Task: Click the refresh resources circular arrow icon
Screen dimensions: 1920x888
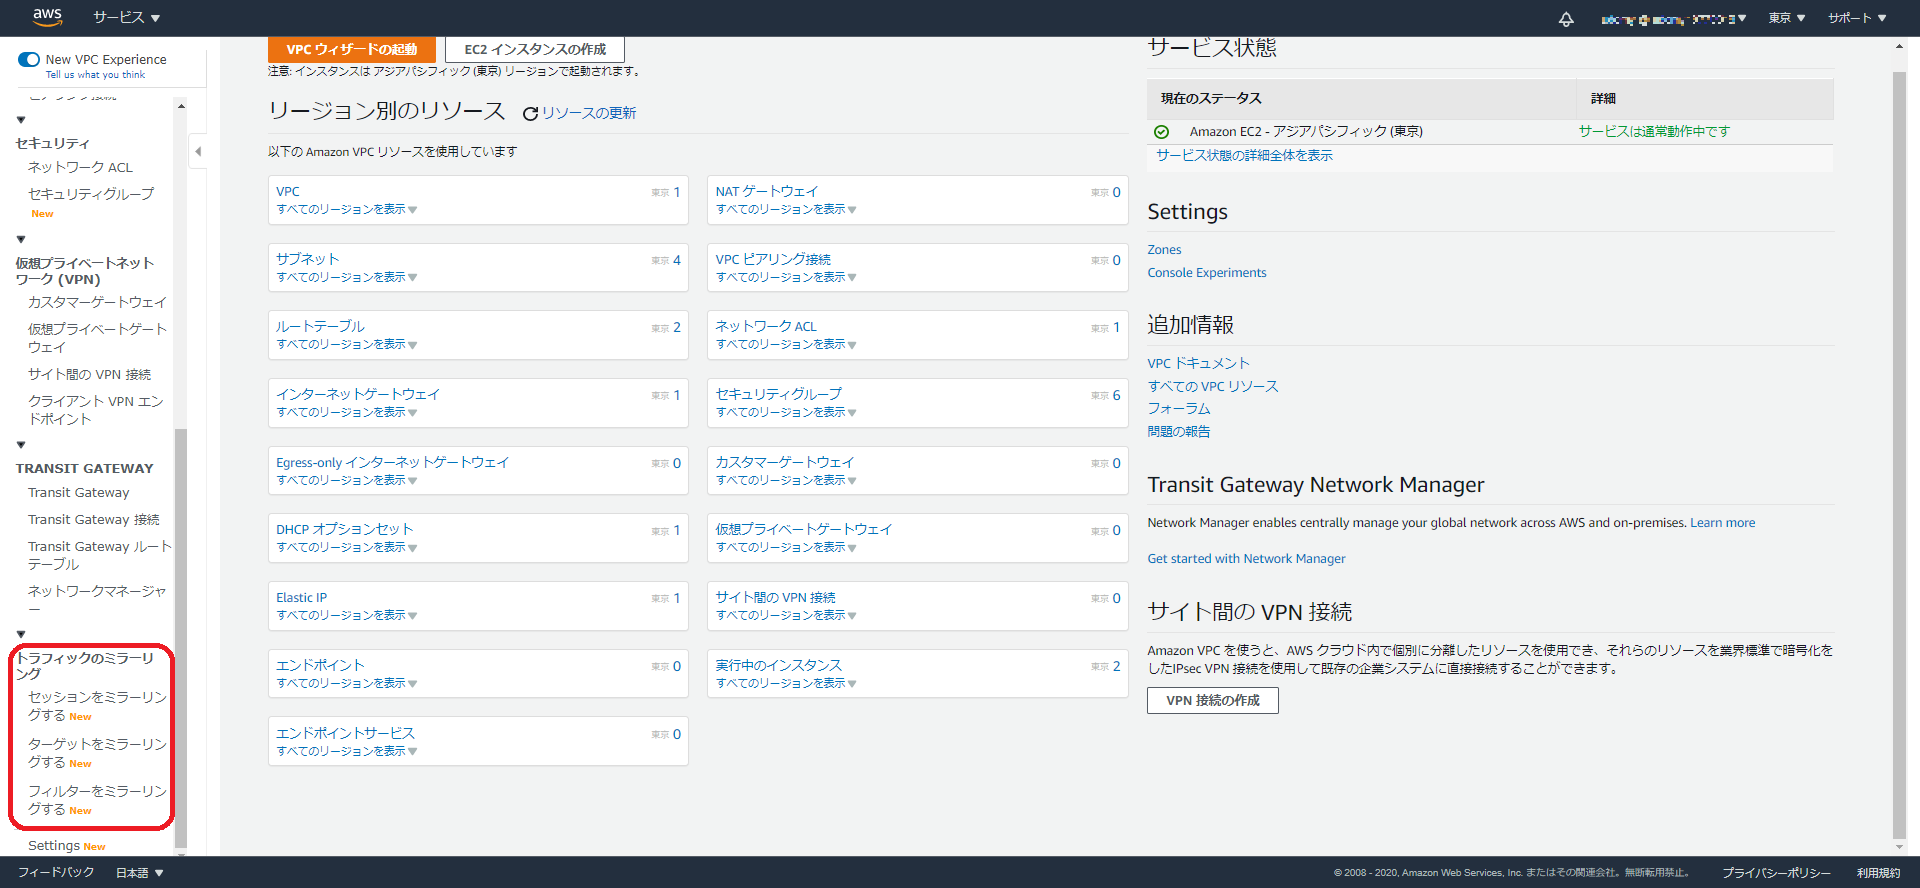Action: coord(530,114)
